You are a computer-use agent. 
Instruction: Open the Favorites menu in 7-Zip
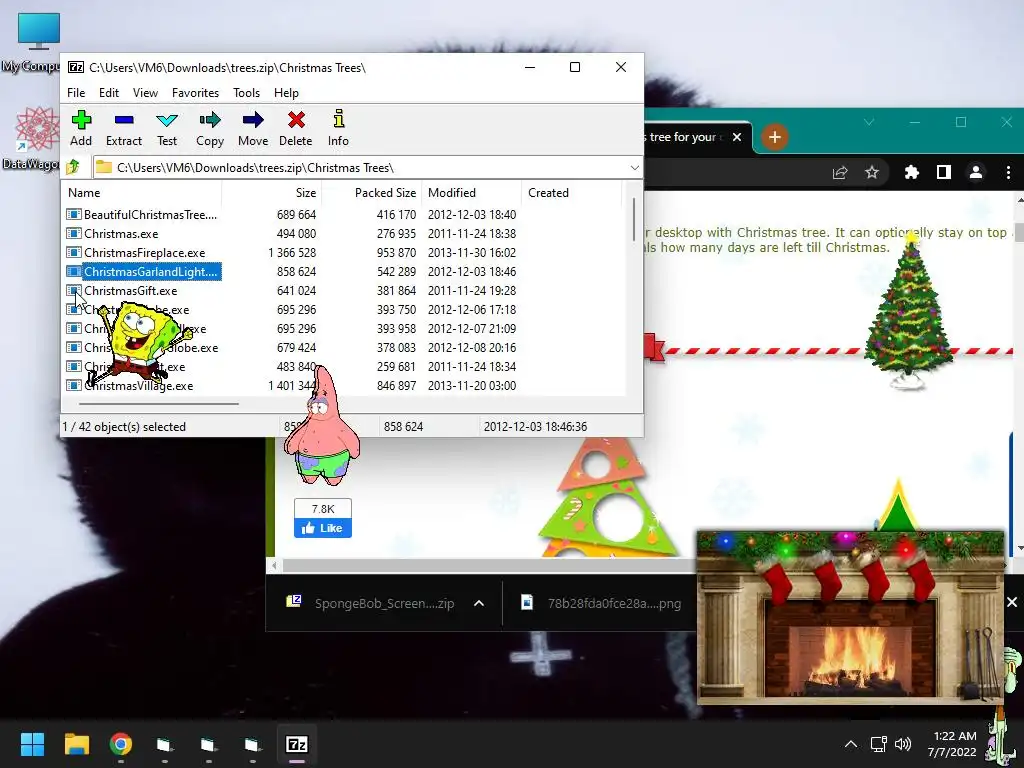[x=195, y=93]
